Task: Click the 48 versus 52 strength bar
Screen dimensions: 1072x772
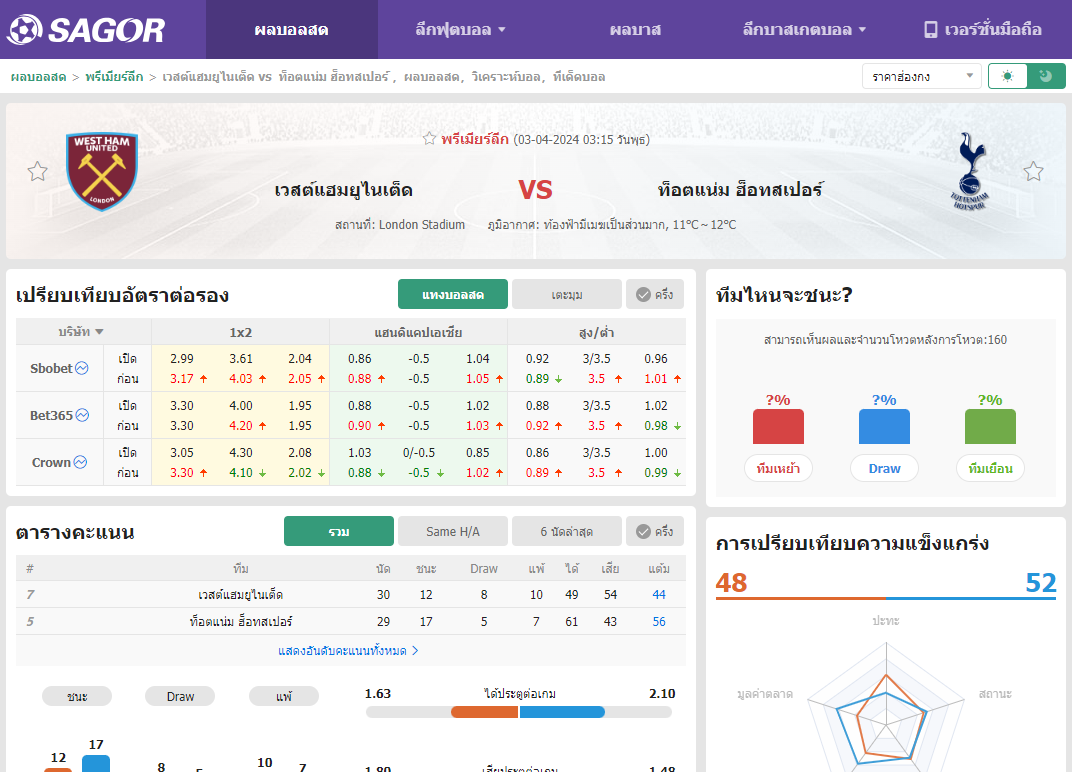Action: [886, 598]
